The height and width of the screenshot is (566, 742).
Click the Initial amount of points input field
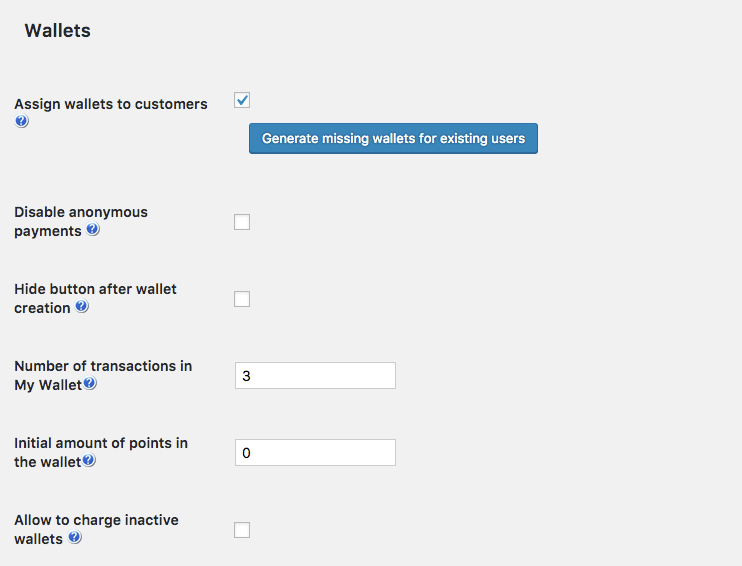click(x=315, y=453)
